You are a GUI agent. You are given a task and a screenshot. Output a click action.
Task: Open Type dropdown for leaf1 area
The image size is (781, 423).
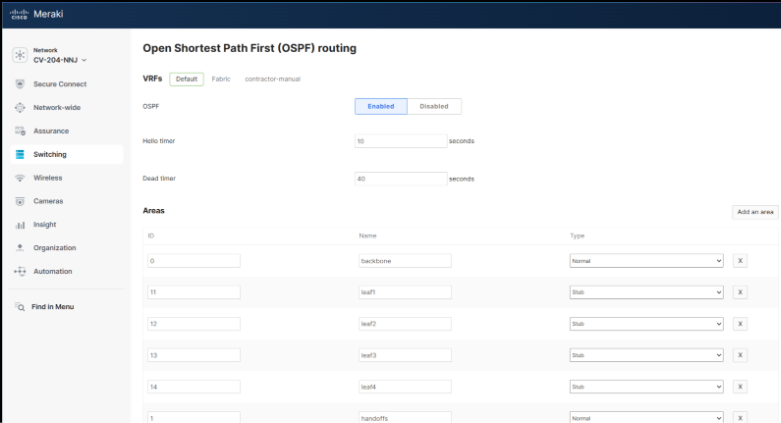pos(647,292)
